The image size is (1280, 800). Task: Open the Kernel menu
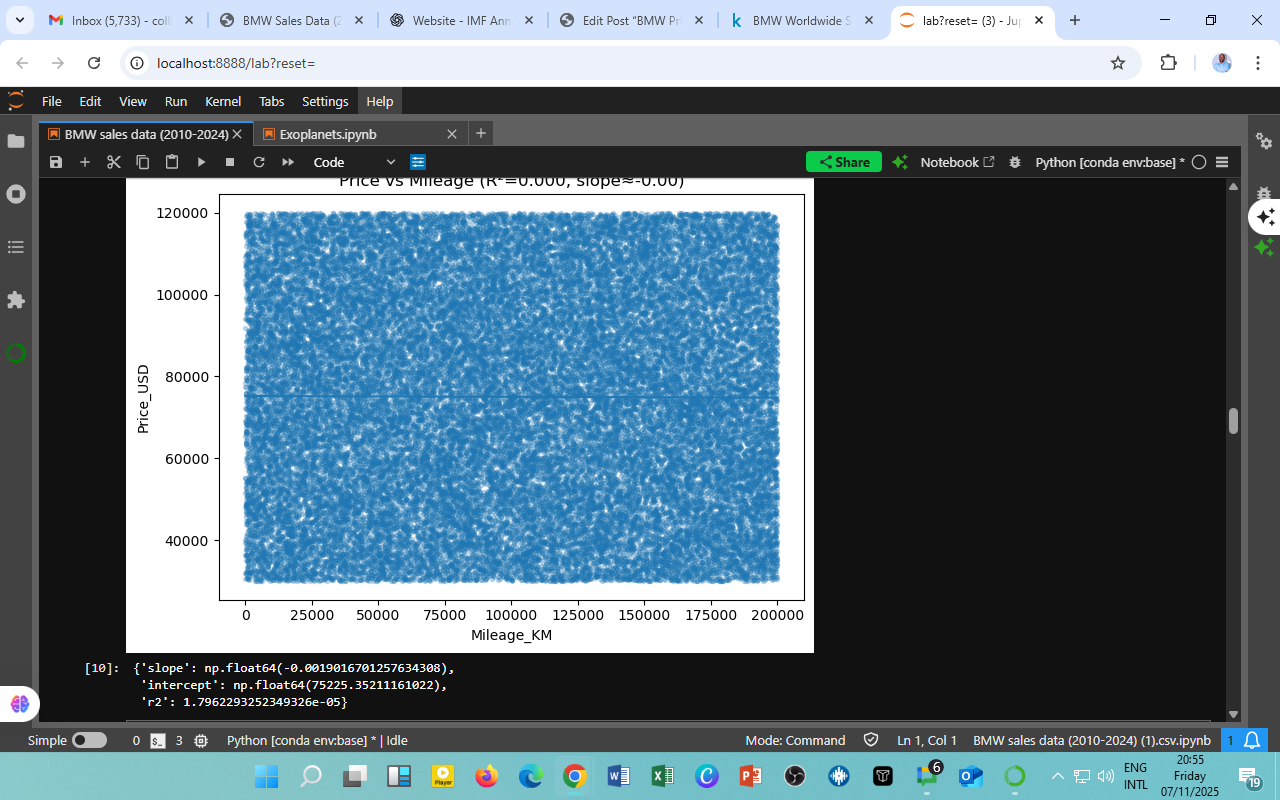(x=222, y=101)
